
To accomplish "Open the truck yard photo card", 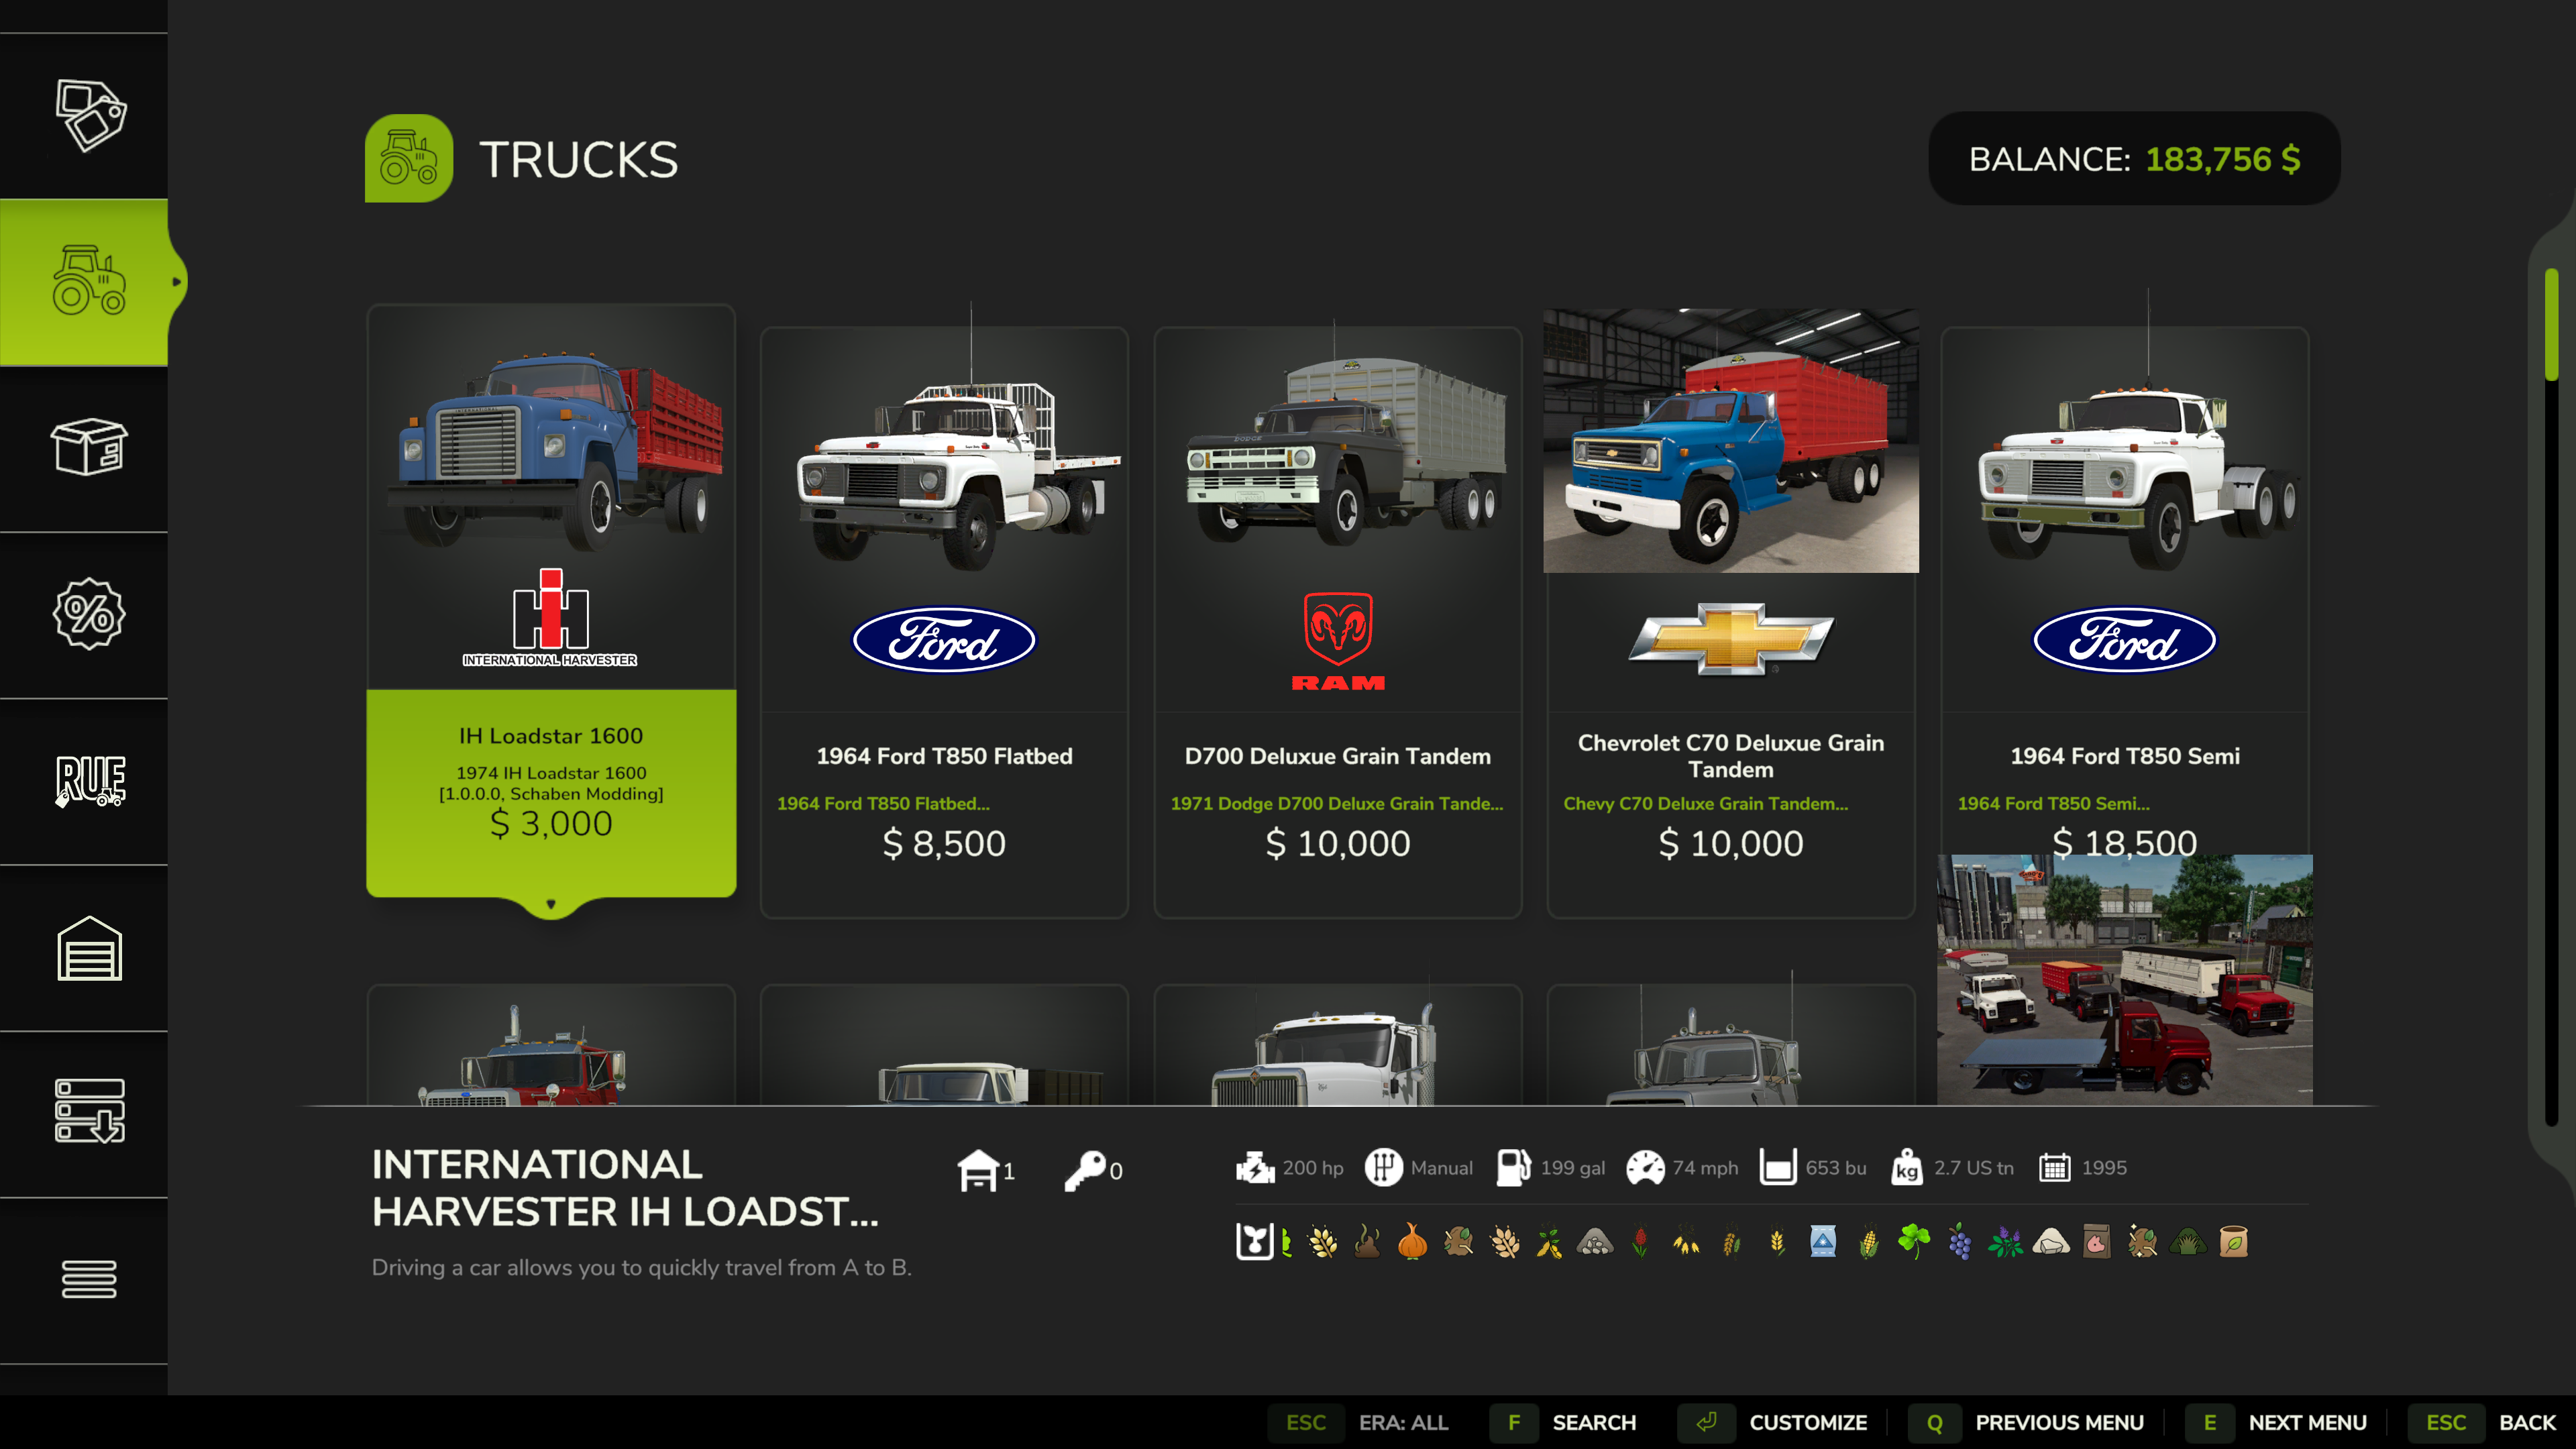I will [x=2125, y=980].
